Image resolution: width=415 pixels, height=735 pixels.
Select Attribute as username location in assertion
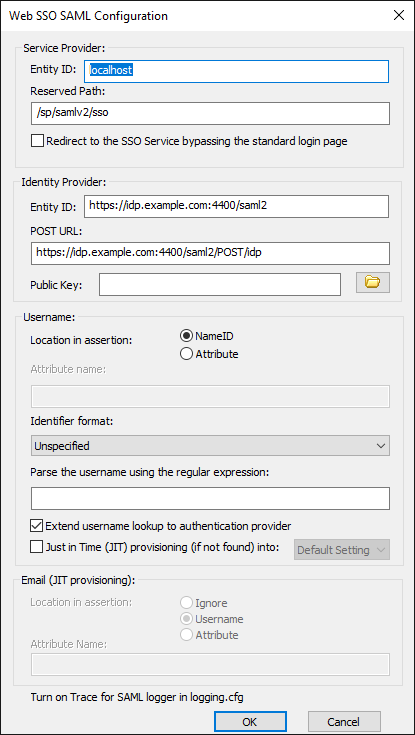tap(186, 354)
